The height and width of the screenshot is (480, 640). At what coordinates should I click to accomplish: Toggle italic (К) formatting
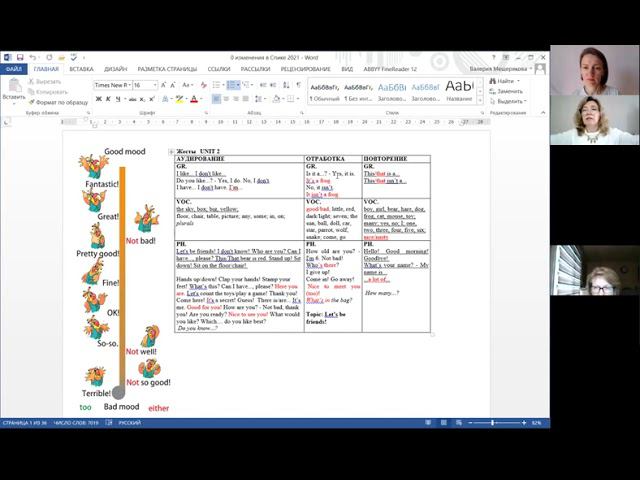click(x=108, y=99)
